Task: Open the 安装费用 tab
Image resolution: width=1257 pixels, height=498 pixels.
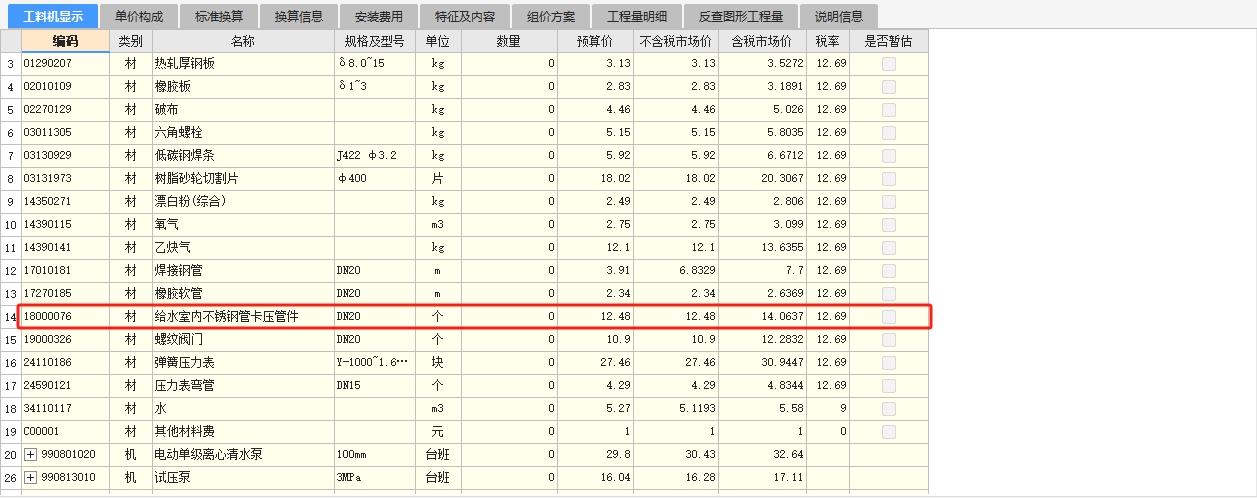Action: [379, 16]
